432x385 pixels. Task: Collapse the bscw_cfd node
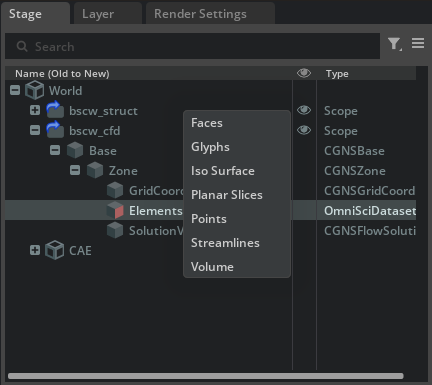pyautogui.click(x=35, y=130)
